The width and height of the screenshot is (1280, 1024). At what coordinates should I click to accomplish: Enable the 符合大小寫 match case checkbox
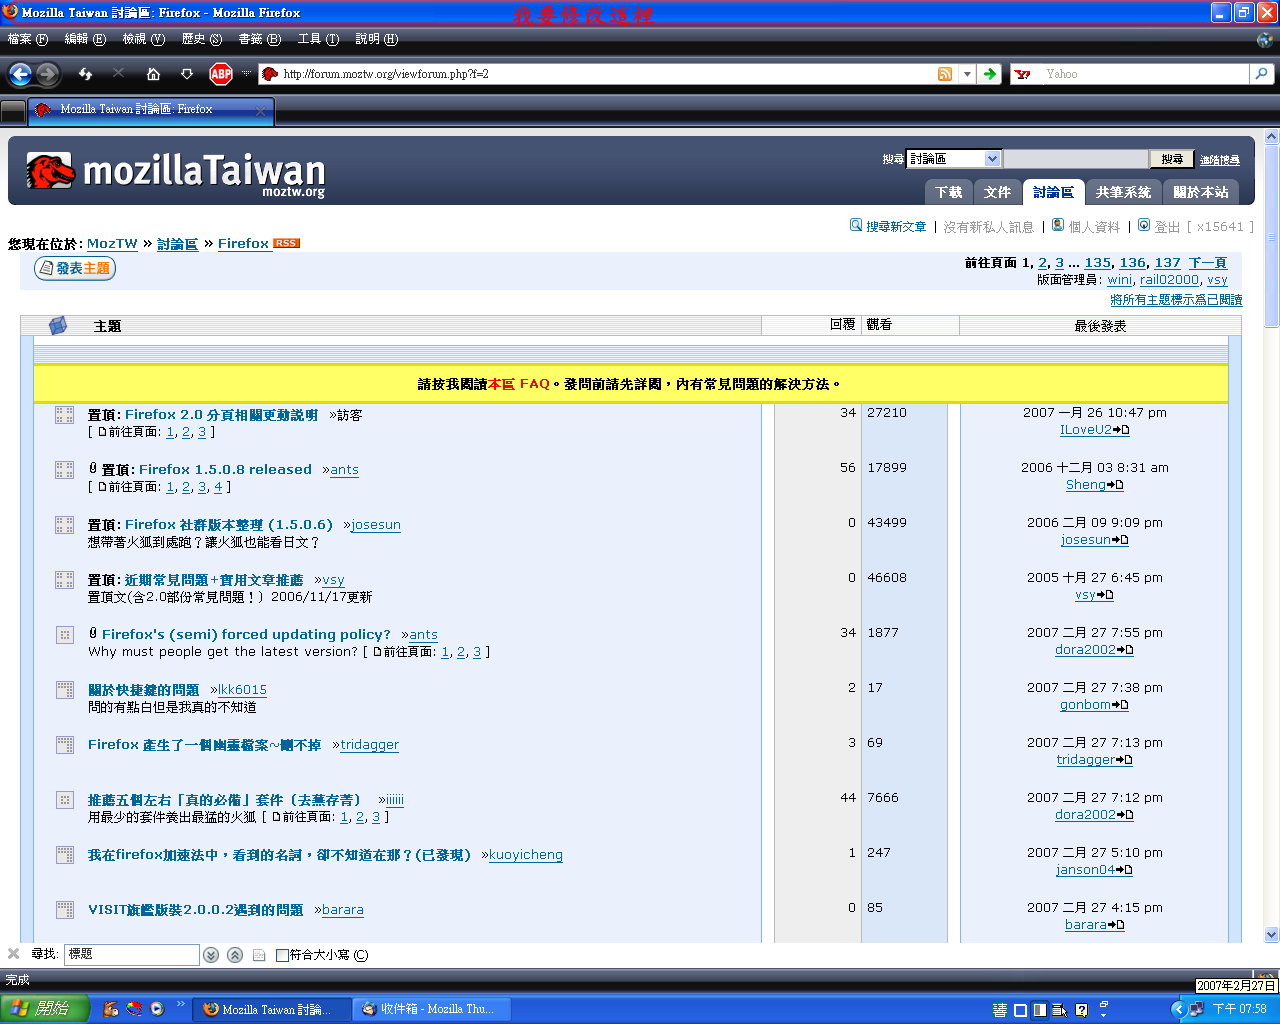pyautogui.click(x=282, y=955)
